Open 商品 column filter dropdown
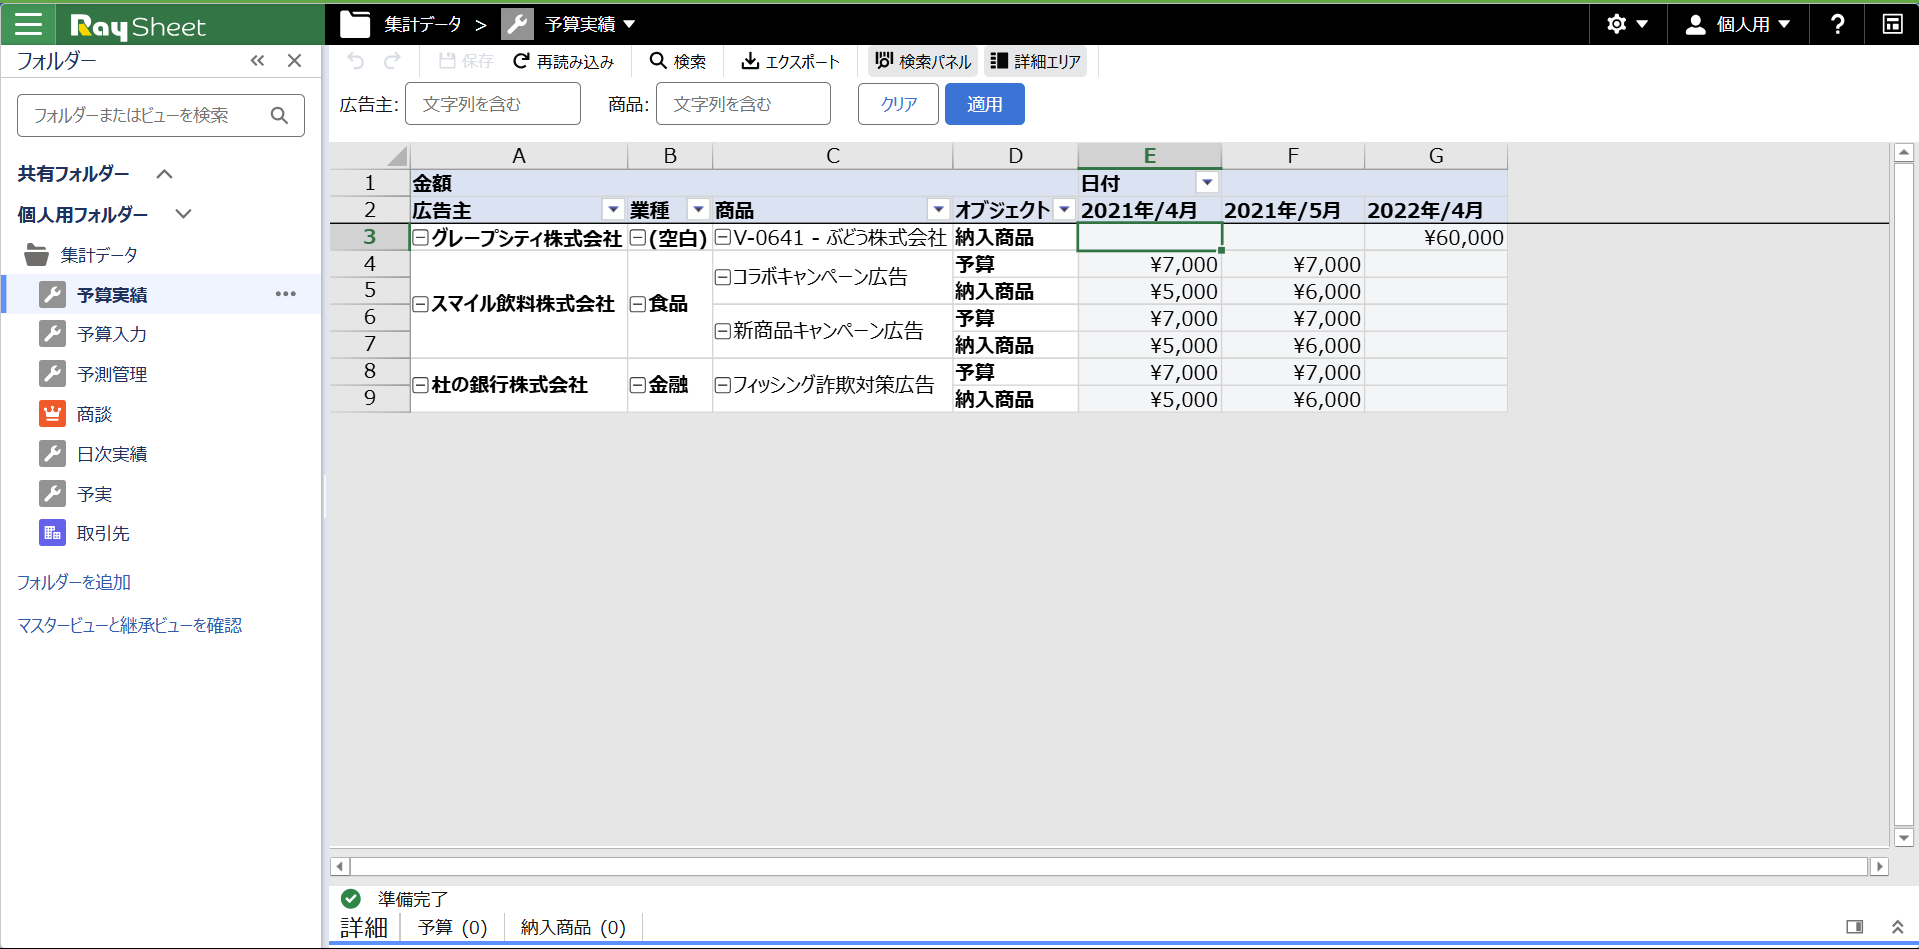 click(x=938, y=210)
